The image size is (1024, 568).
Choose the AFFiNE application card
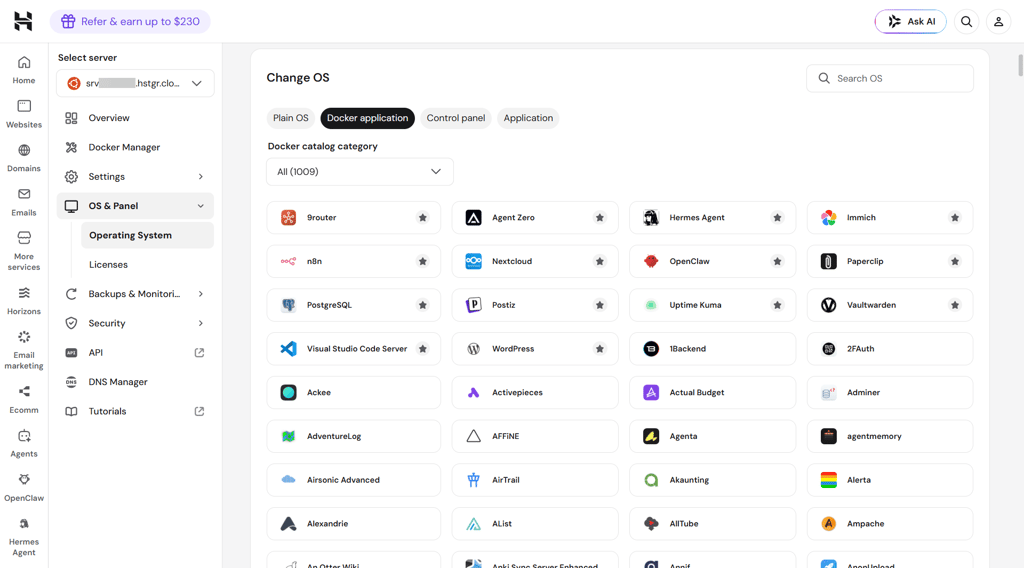(x=535, y=436)
